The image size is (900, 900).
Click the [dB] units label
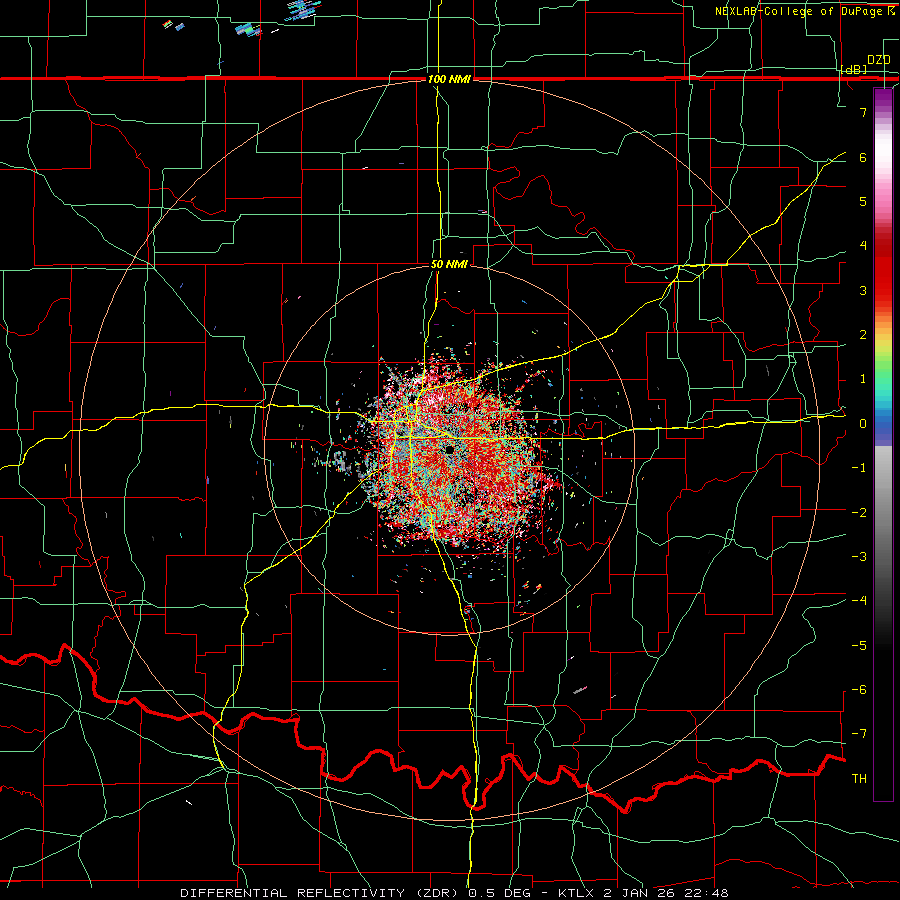854,69
